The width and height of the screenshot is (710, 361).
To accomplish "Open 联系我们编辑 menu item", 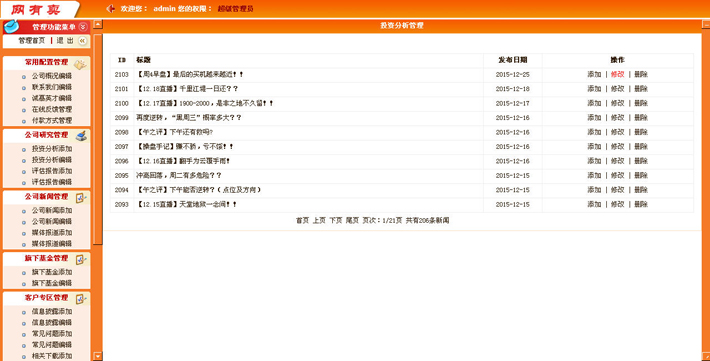I will click(52, 87).
